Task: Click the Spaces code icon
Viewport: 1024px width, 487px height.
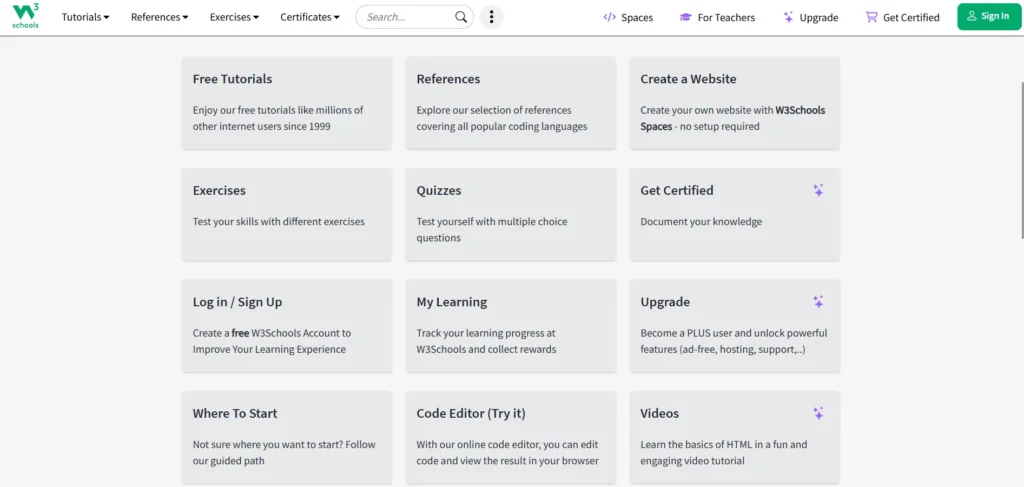Action: (609, 17)
